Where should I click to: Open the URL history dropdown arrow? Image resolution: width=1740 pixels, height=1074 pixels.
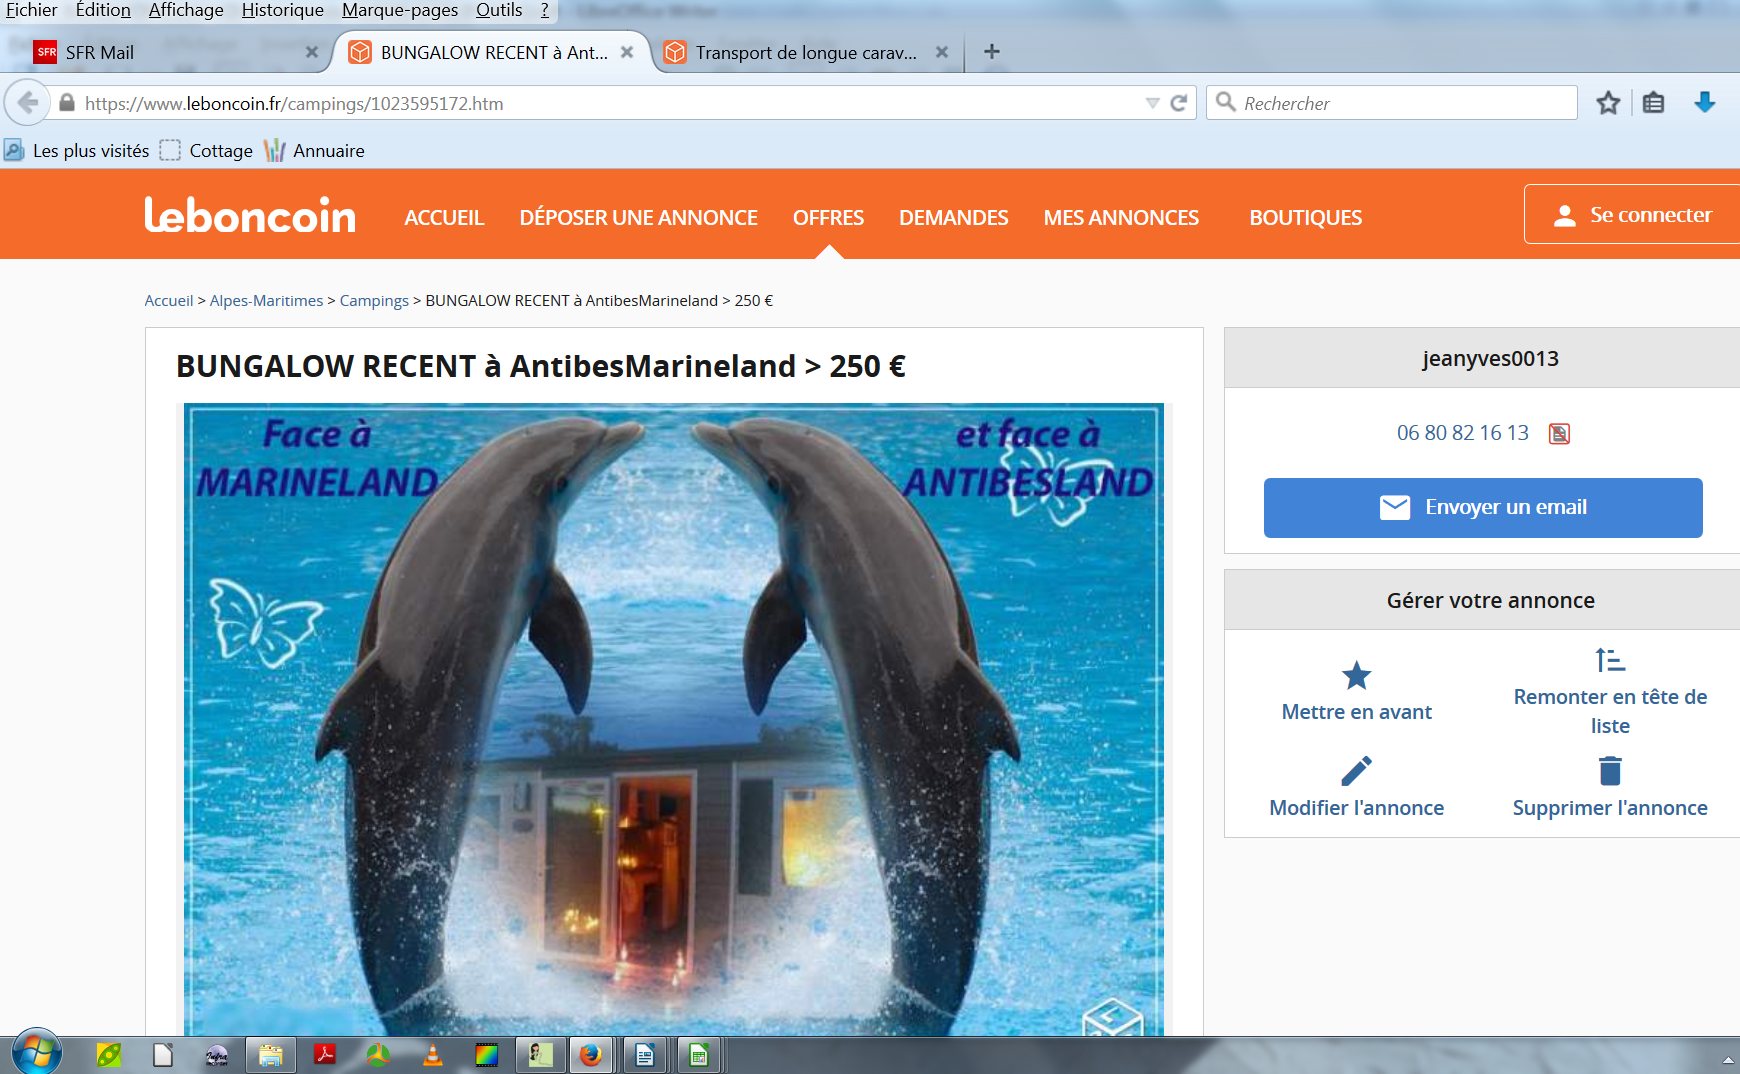coord(1152,103)
